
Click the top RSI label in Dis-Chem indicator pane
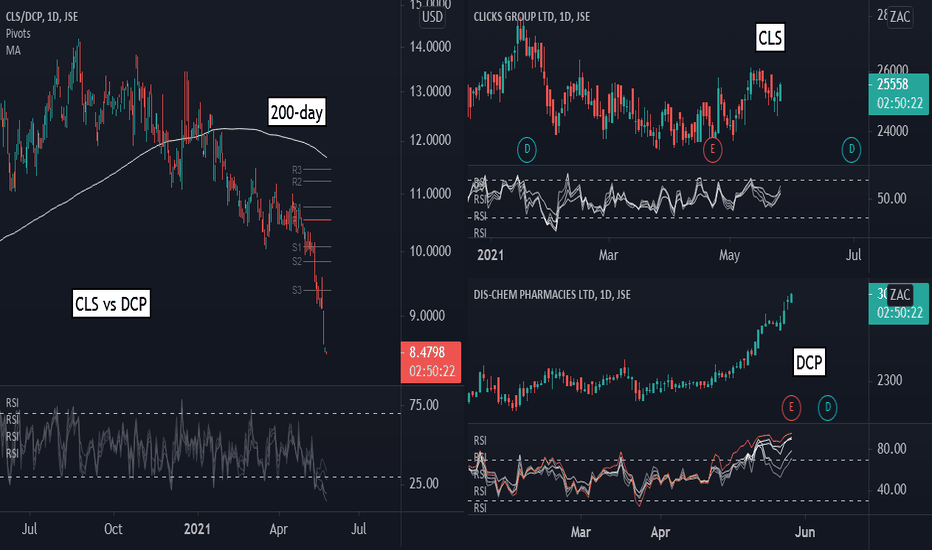[480, 441]
